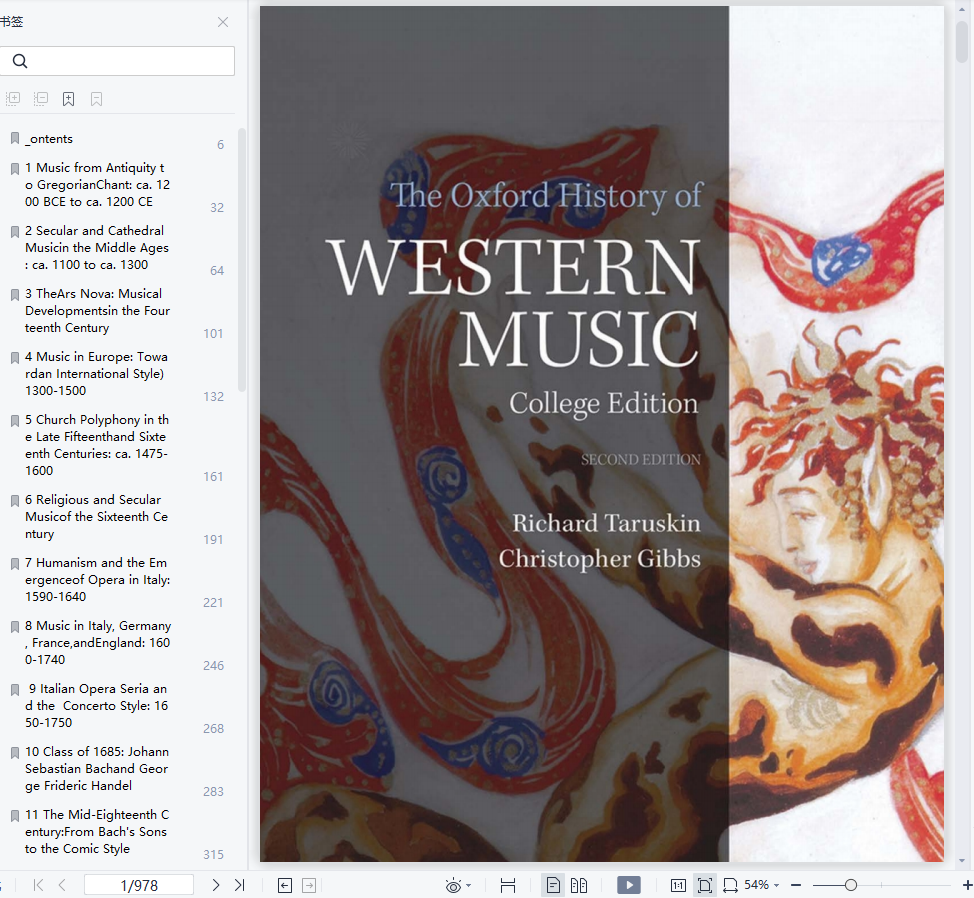Open bookmark 5 Church Polyphony

pyautogui.click(x=96, y=445)
